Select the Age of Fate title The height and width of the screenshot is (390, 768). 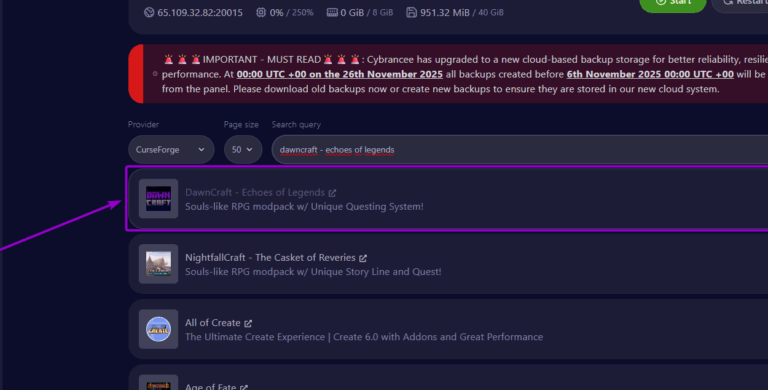click(x=211, y=387)
